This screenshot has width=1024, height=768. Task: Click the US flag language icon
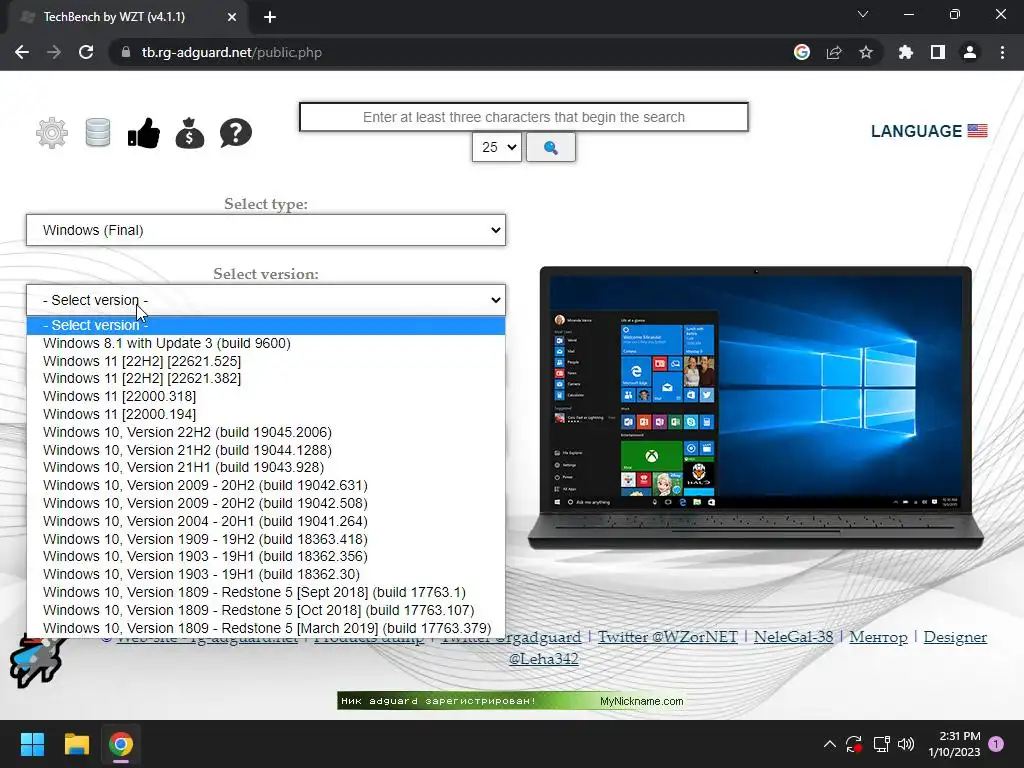pos(978,131)
